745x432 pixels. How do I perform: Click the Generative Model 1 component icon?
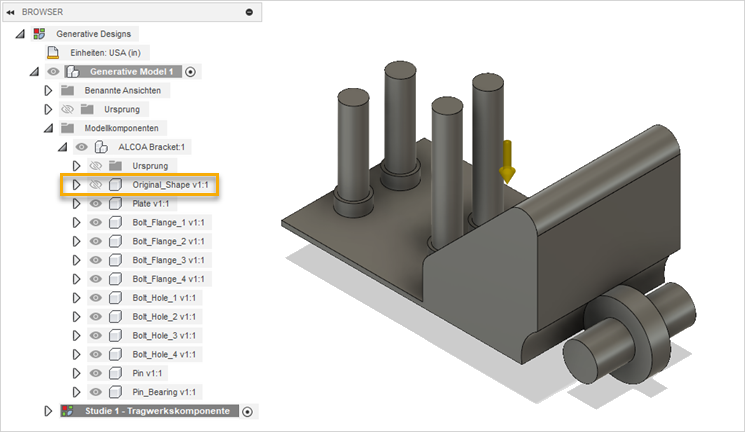click(x=73, y=72)
